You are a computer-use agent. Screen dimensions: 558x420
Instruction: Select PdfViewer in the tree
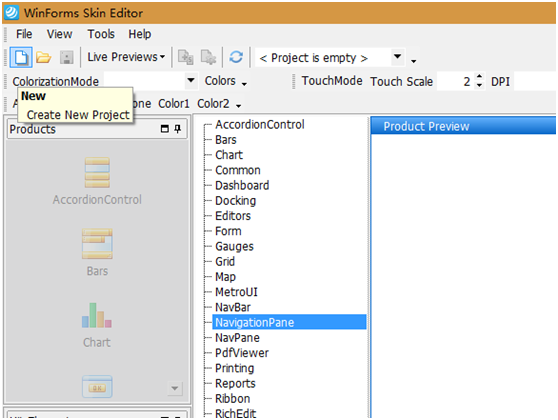pyautogui.click(x=242, y=353)
